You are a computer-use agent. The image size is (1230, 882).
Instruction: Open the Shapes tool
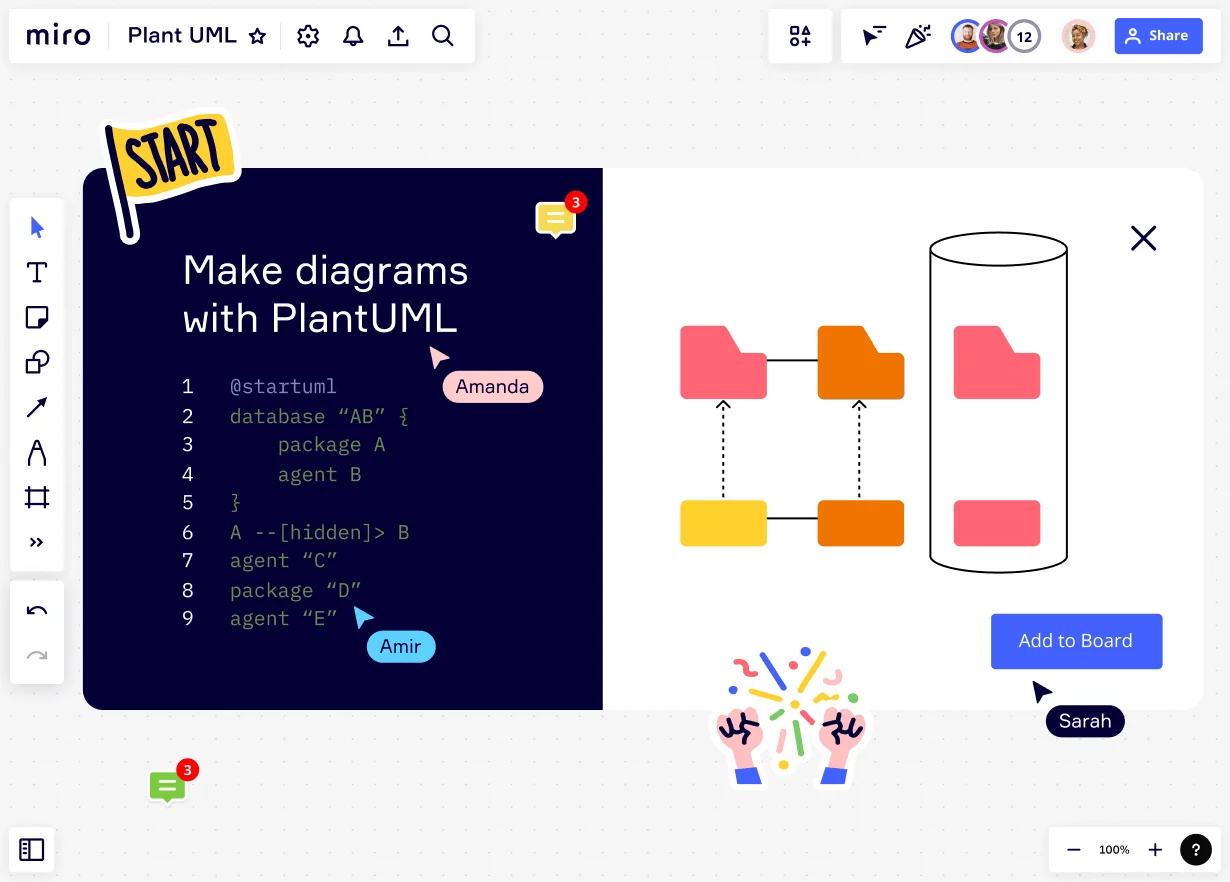[x=37, y=362]
